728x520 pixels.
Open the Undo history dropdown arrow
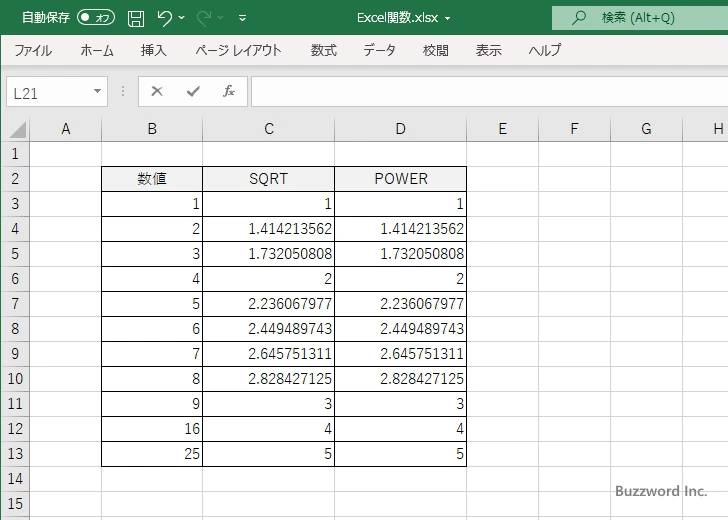pos(182,18)
